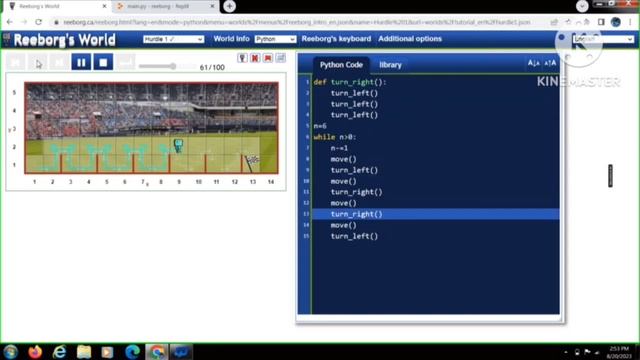Open browser extensions puzzle icon
640x360 pixels.
pyautogui.click(x=587, y=22)
